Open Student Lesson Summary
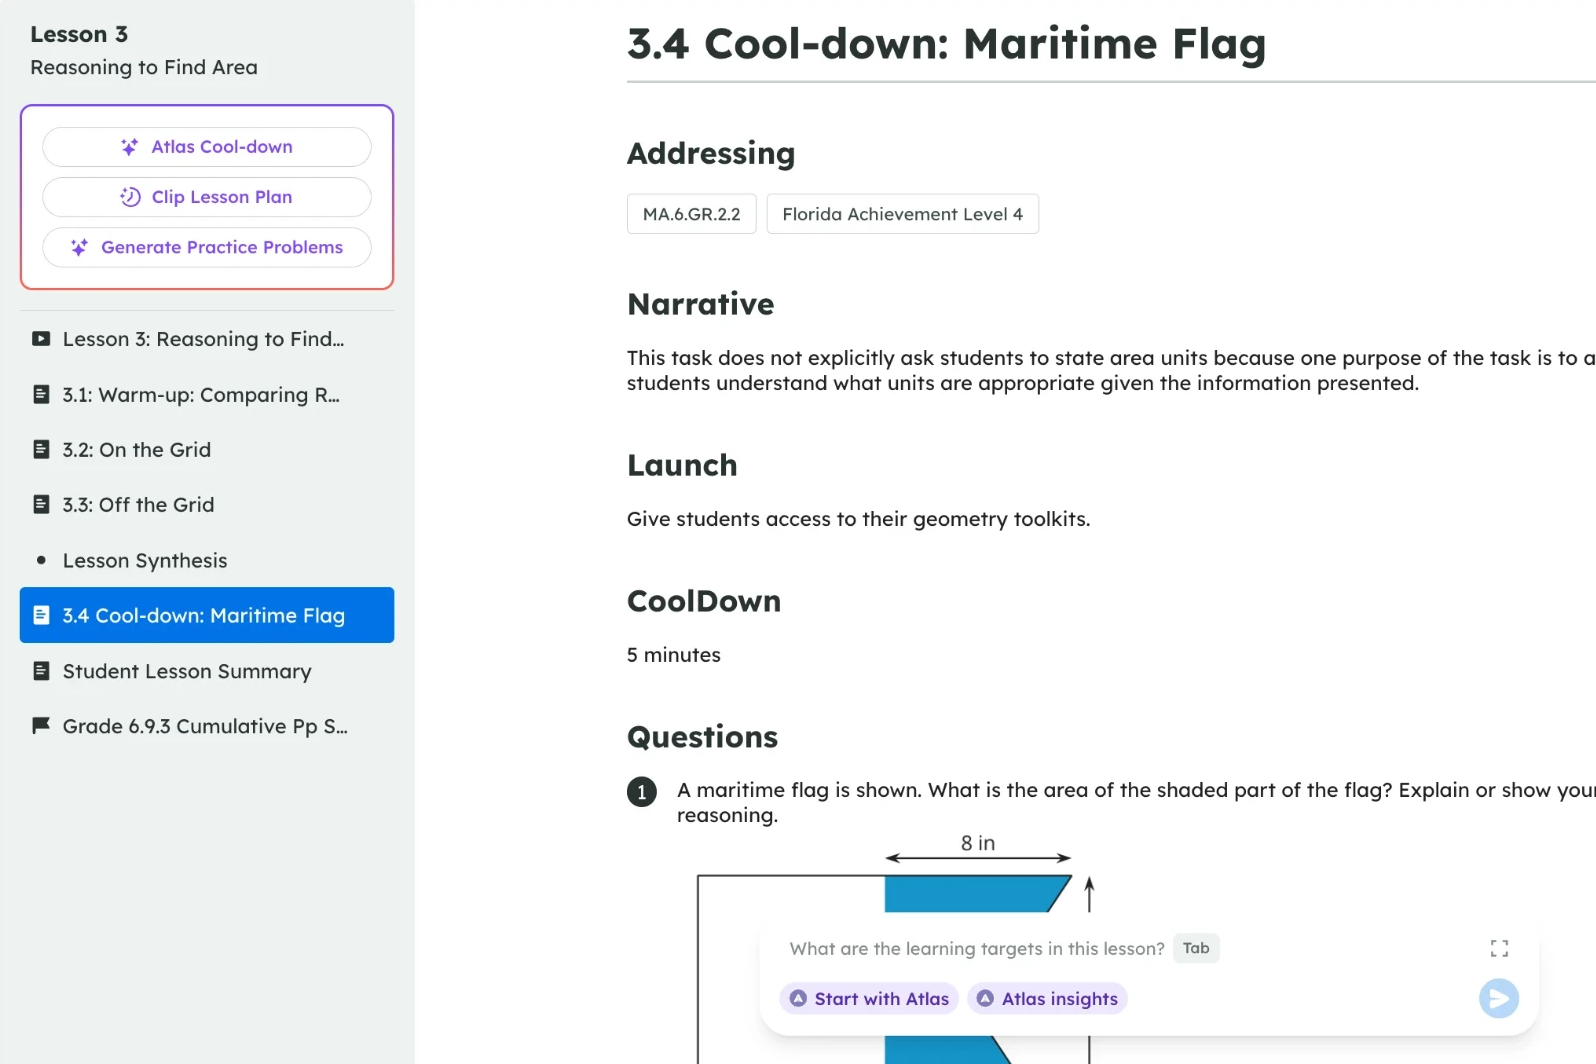 (207, 670)
